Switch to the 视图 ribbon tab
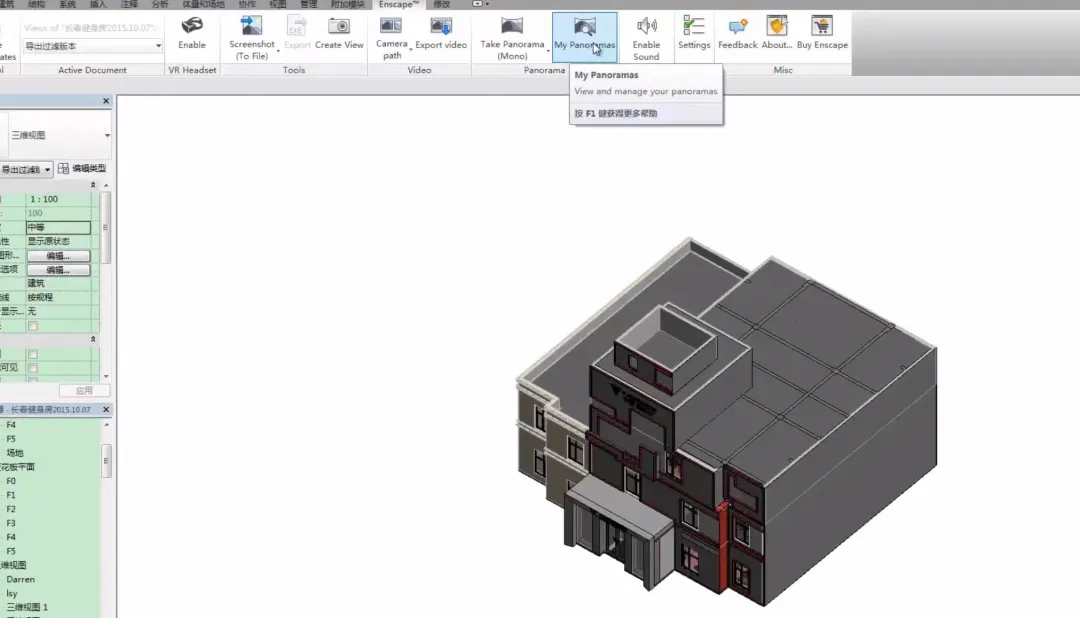This screenshot has width=1080, height=618. click(278, 4)
